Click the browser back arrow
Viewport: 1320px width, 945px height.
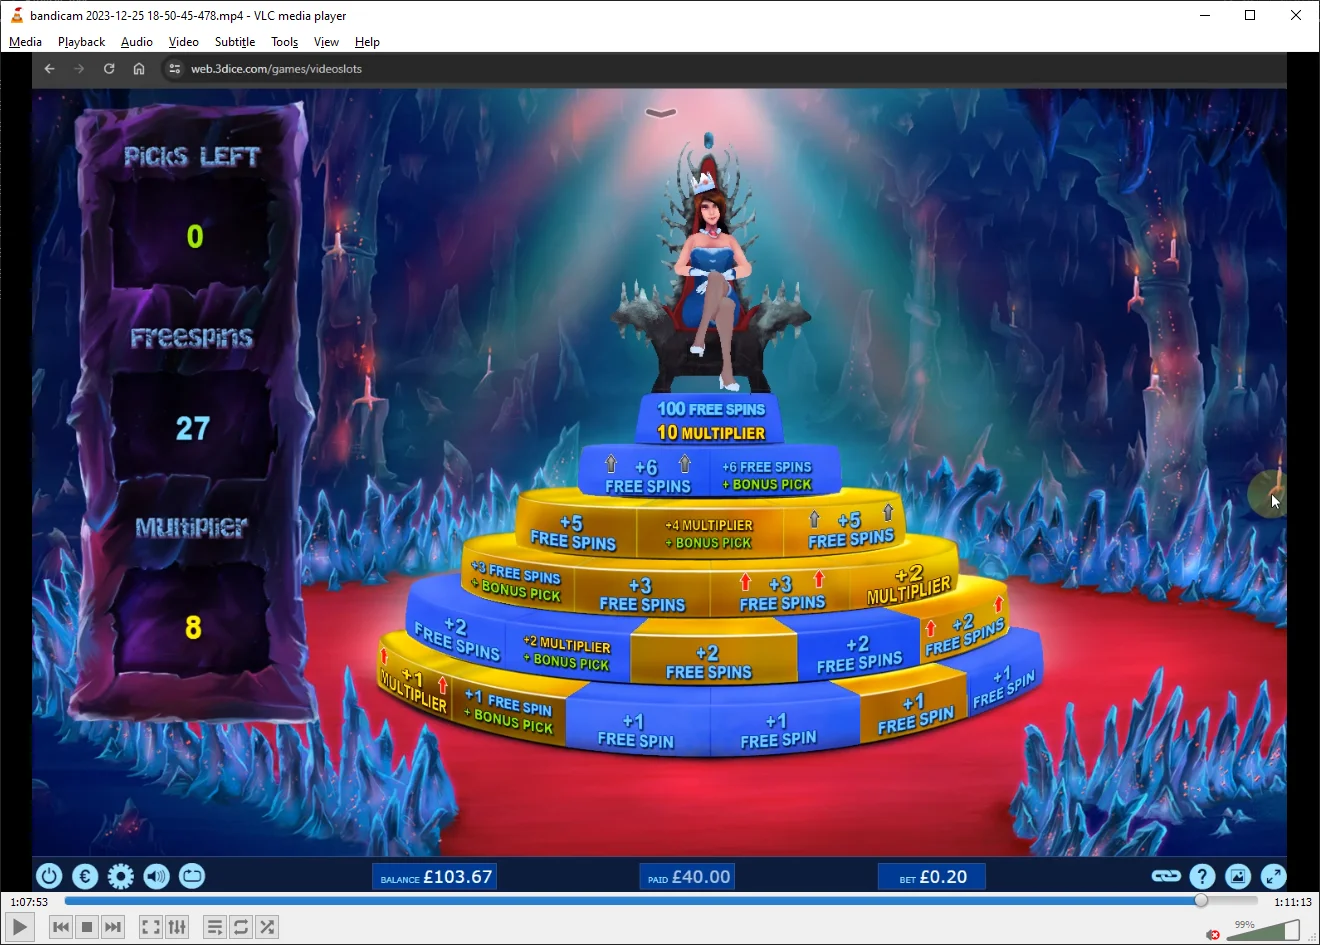tap(49, 69)
